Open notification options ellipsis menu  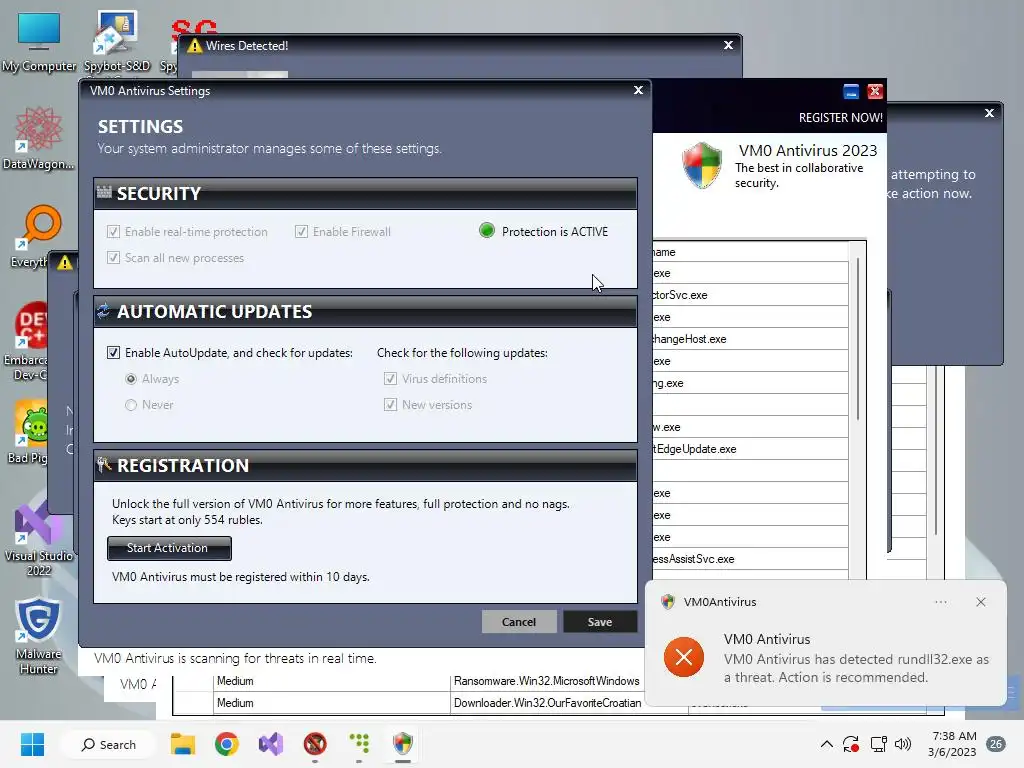[940, 602]
